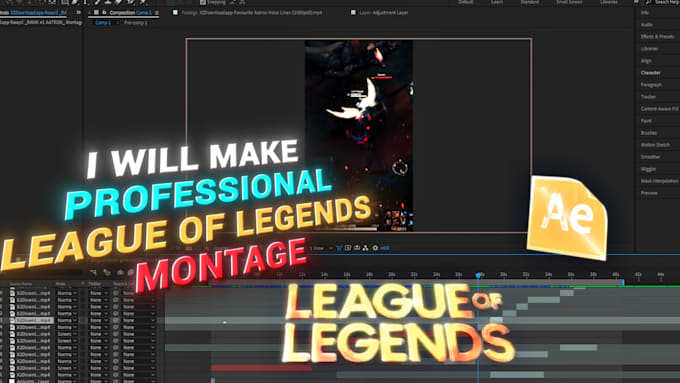The width and height of the screenshot is (680, 383).
Task: Click the Timeline icon in viewer bar
Action: tap(356, 248)
